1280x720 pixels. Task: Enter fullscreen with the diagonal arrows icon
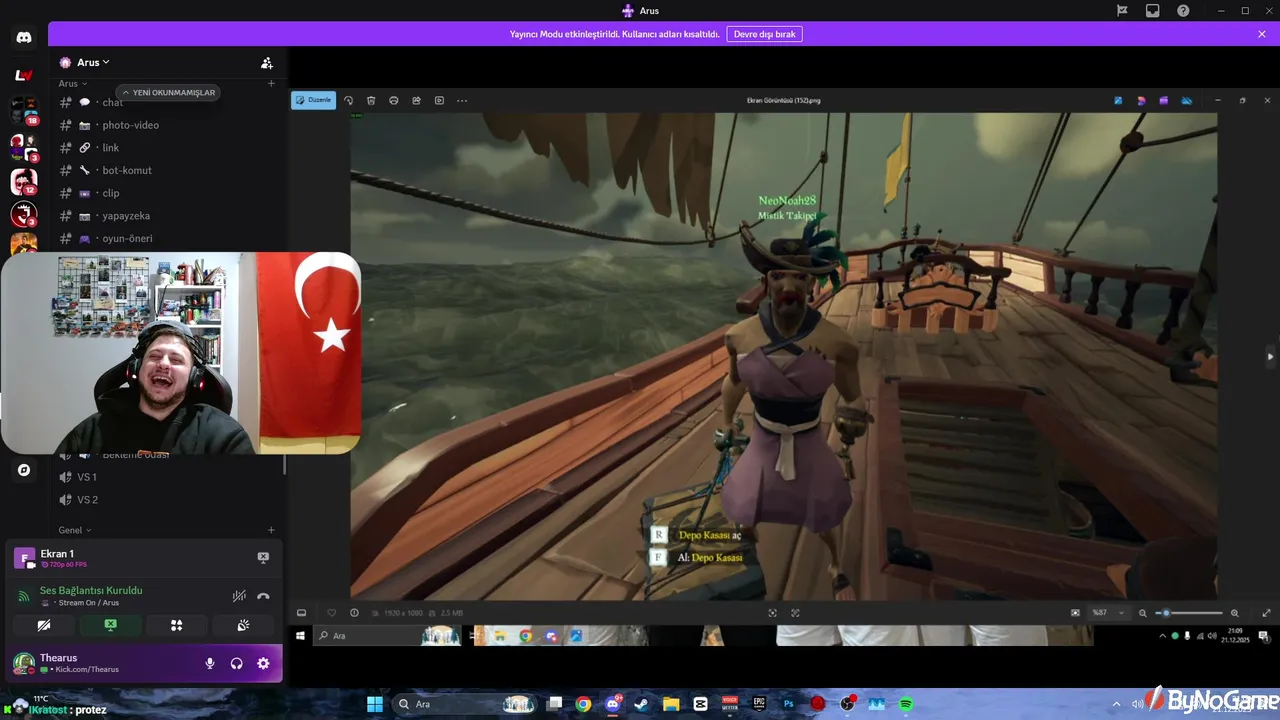pyautogui.click(x=1266, y=613)
